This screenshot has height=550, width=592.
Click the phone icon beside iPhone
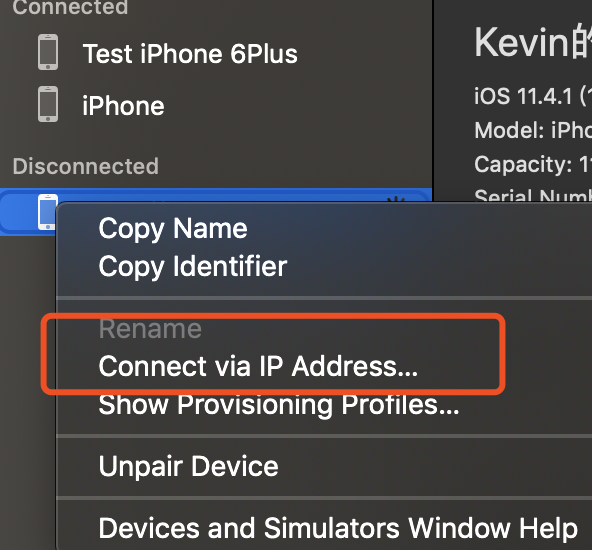point(48,104)
